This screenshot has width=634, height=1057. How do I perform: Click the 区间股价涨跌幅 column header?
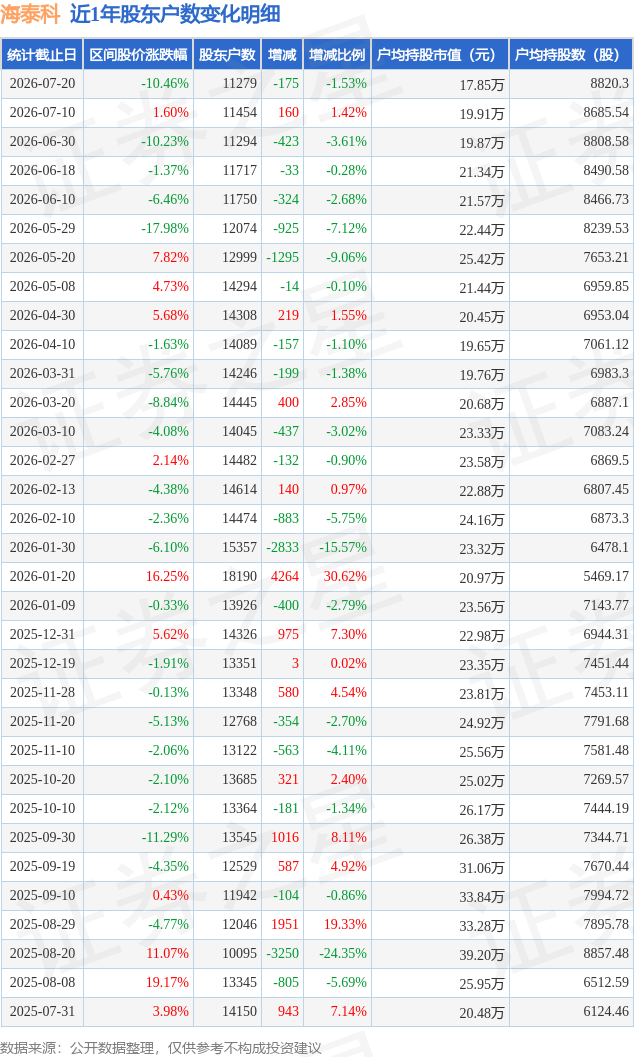138,55
